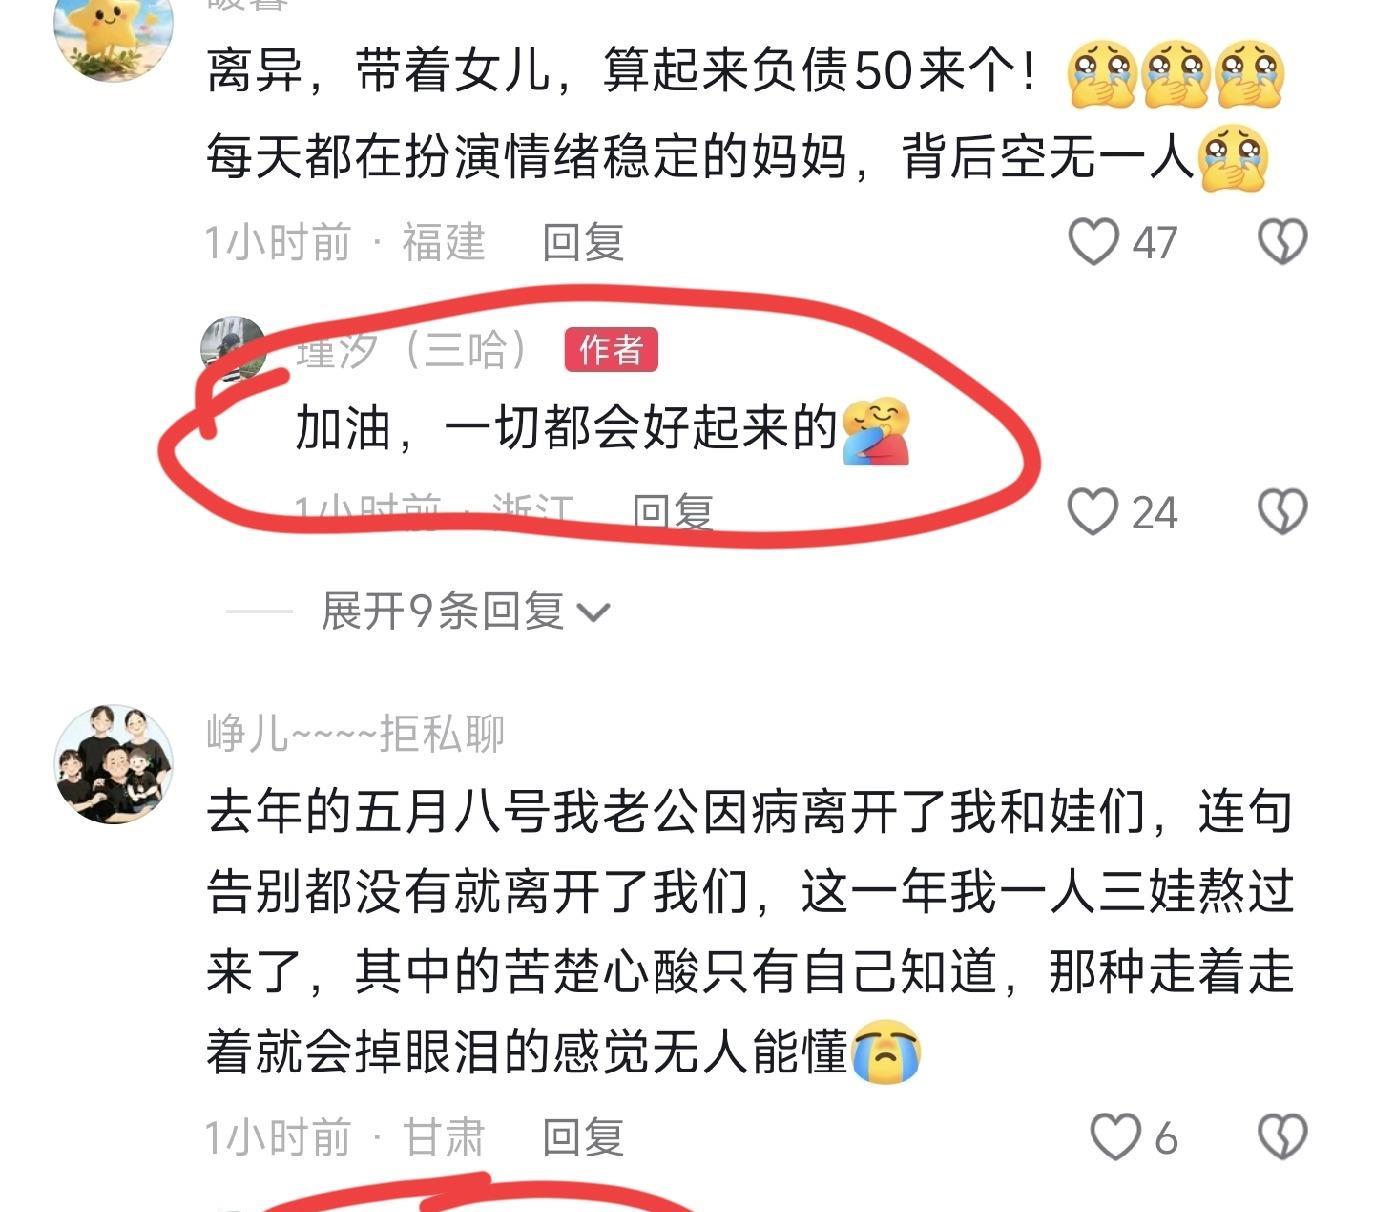Open username 峥儿~~~~拒私聊
1374x1212 pixels.
(356, 734)
